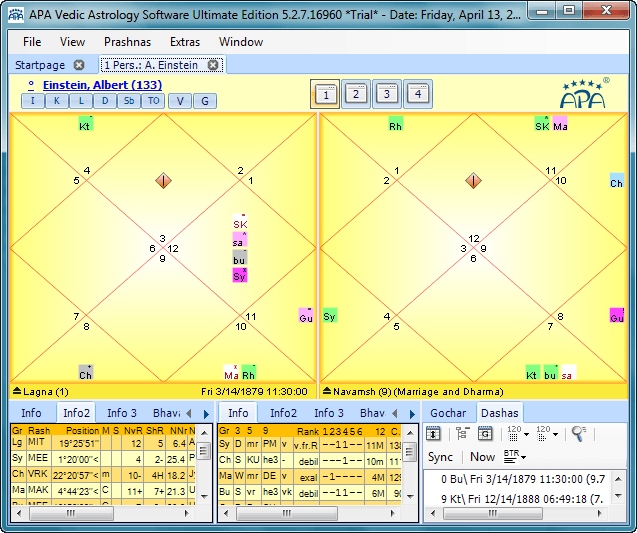Switch to the Gochar tab
Image resolution: width=637 pixels, height=533 pixels.
pos(448,413)
